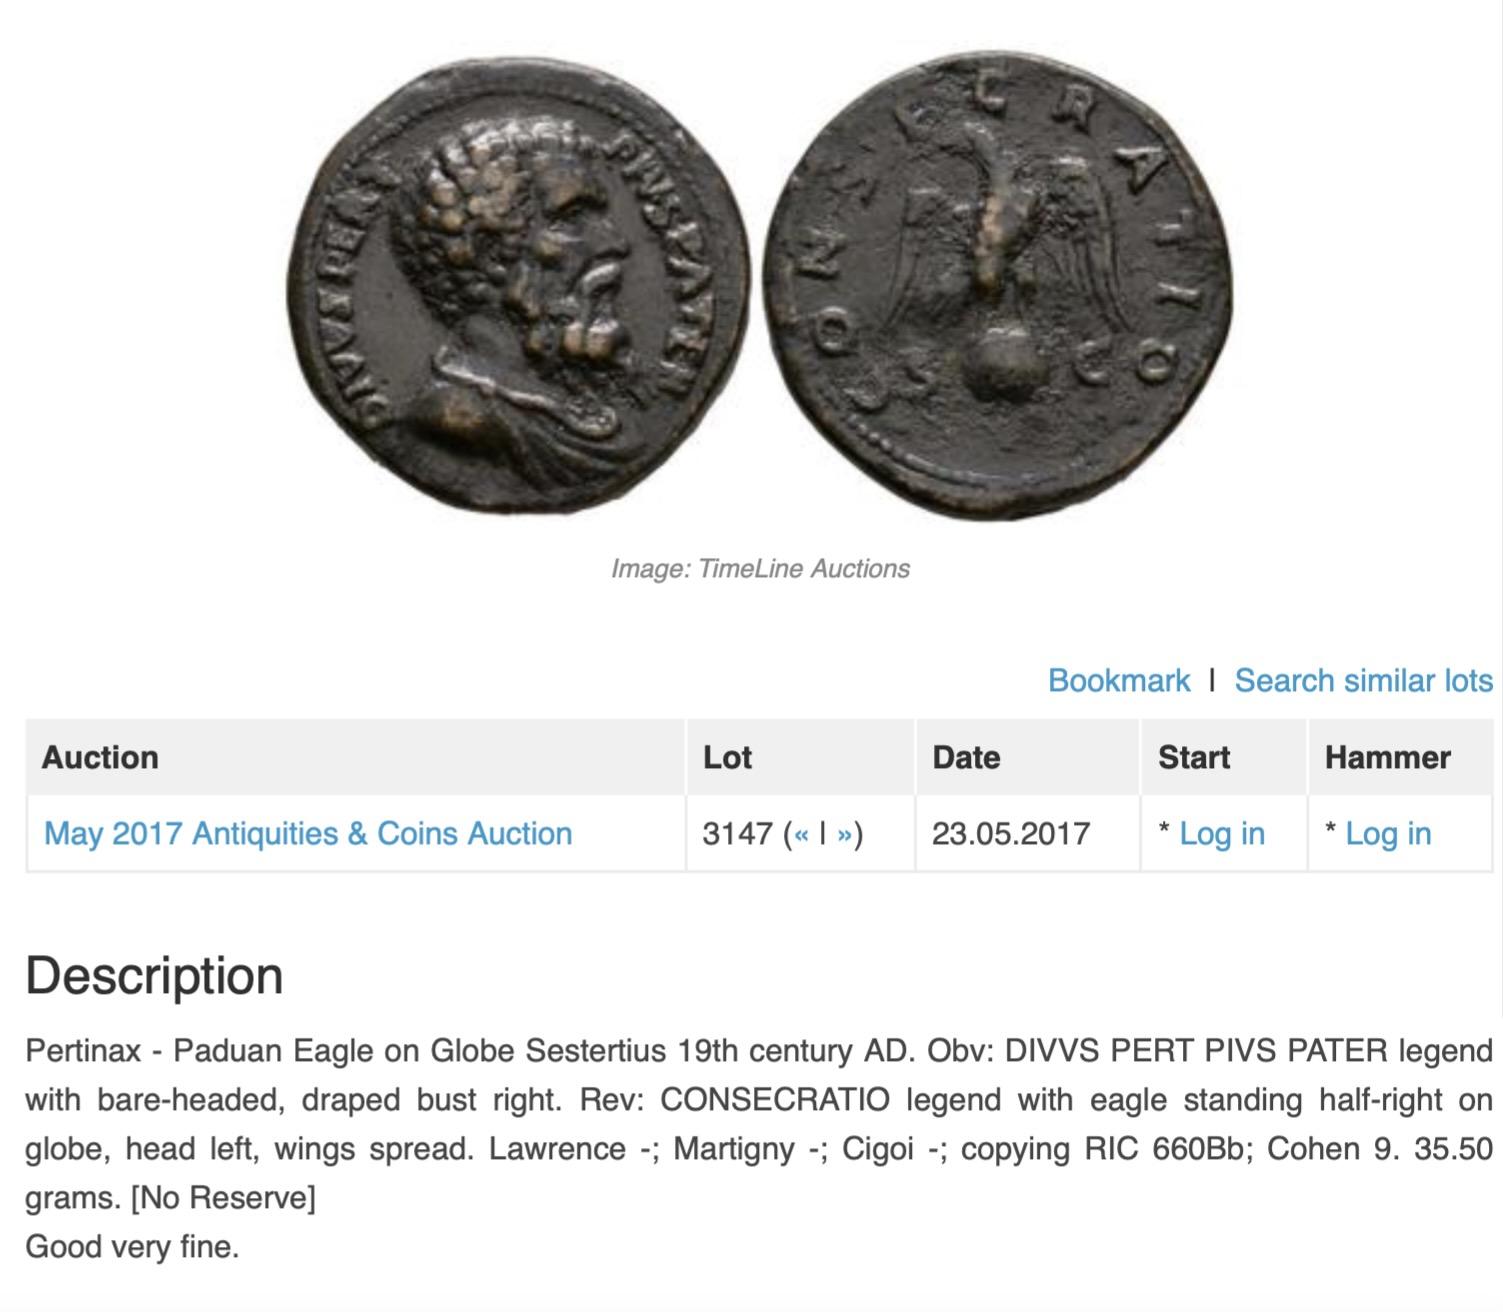The width and height of the screenshot is (1503, 1312).
Task: Click the date 23.05.2017 cell
Action: (1010, 834)
